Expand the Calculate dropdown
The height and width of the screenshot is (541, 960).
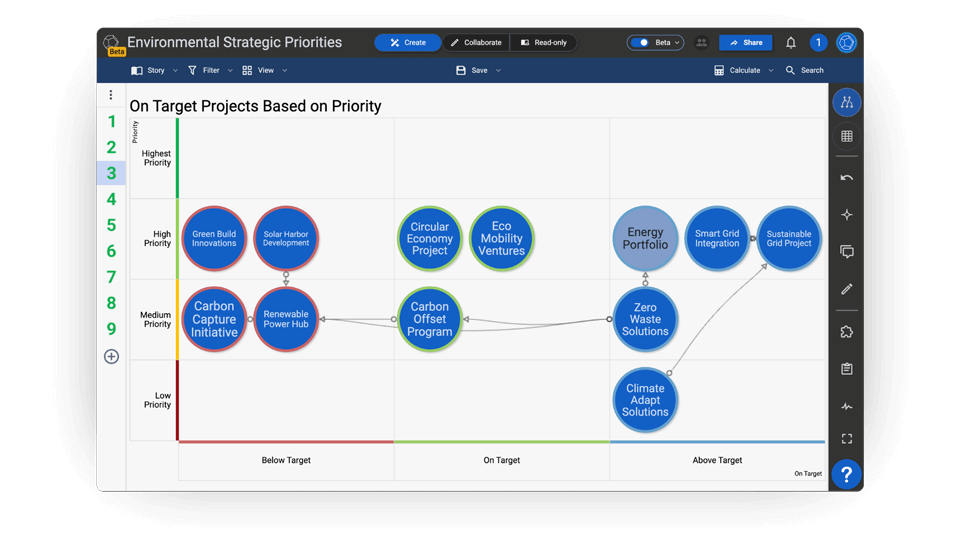point(744,71)
